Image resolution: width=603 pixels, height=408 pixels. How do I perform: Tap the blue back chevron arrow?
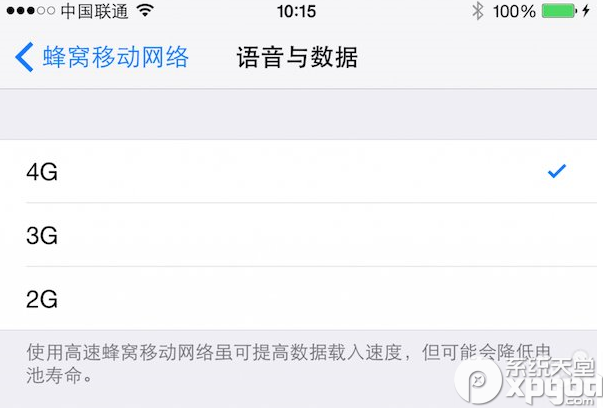pyautogui.click(x=24, y=57)
